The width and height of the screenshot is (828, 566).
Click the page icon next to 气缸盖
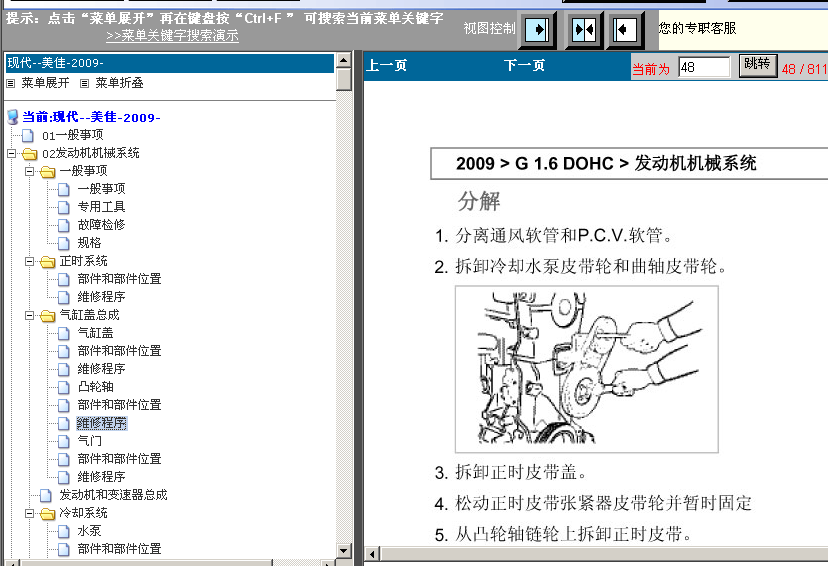pos(64,334)
